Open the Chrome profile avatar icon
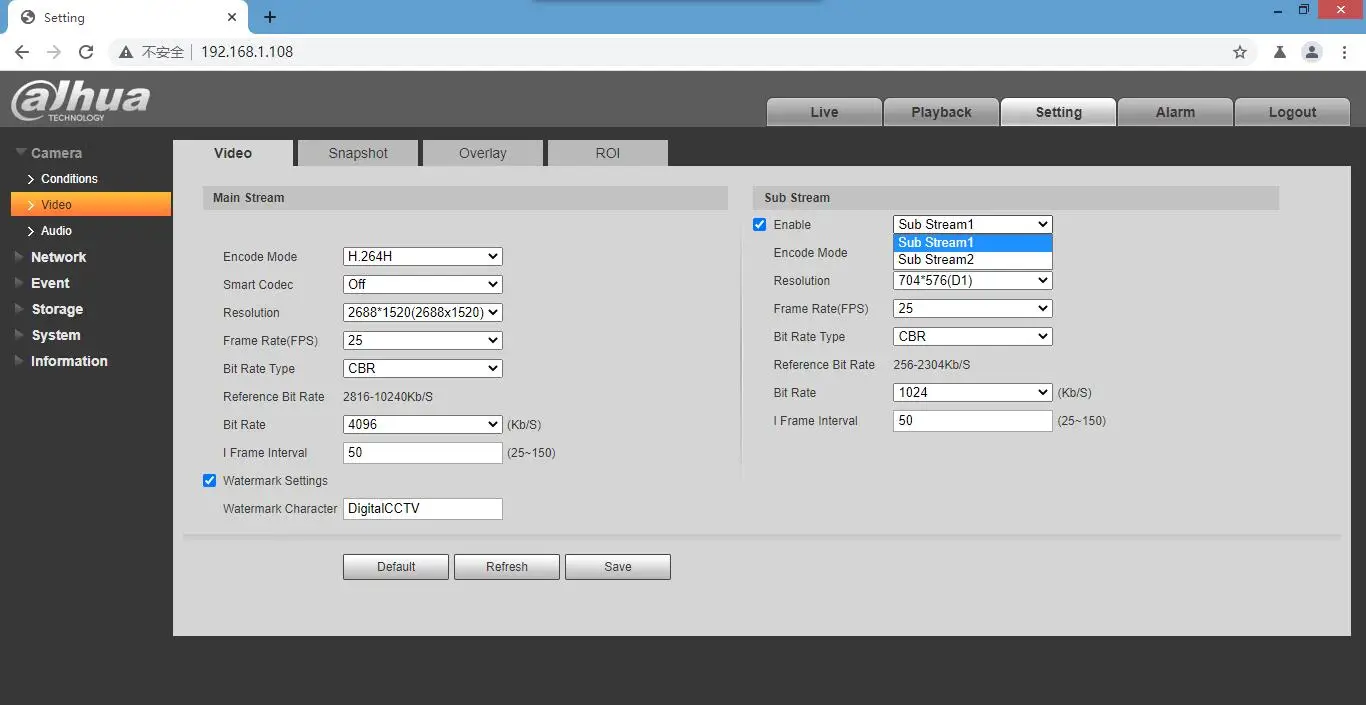This screenshot has width=1366, height=705. [1311, 52]
